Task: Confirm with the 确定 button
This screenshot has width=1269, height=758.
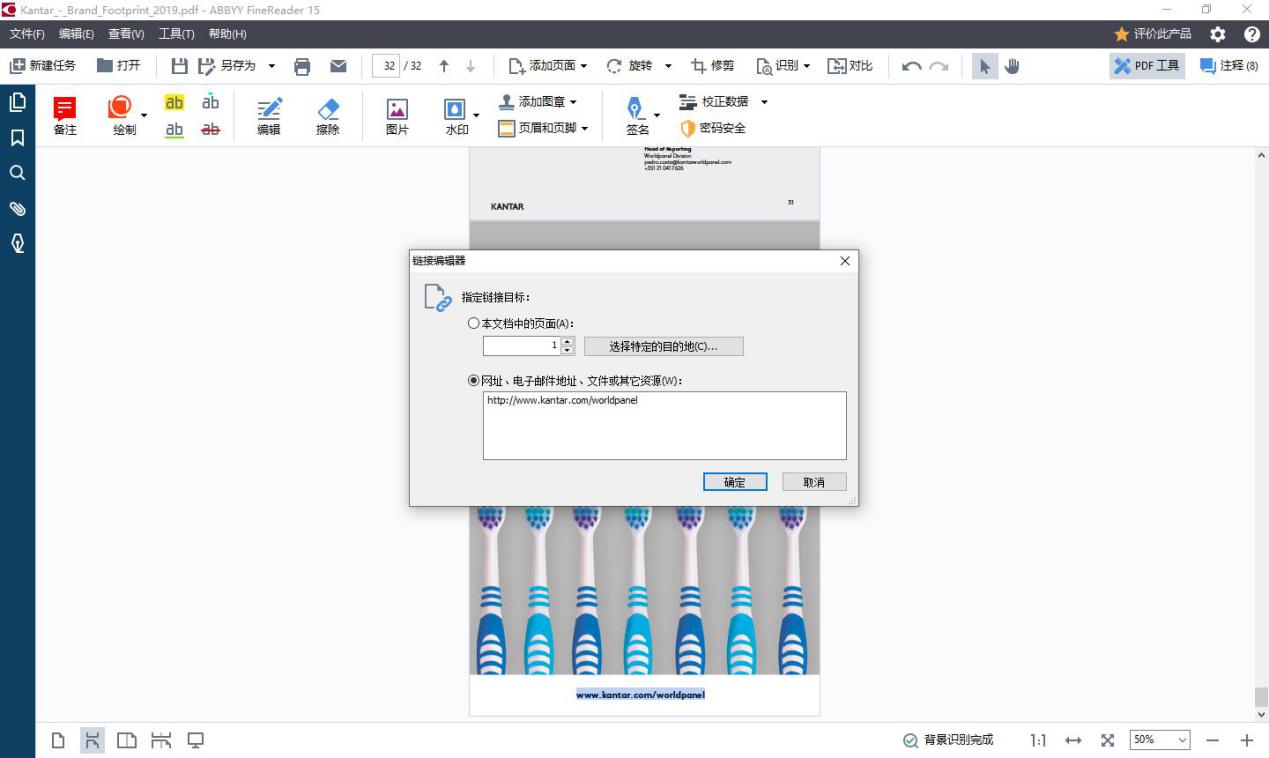Action: click(735, 482)
